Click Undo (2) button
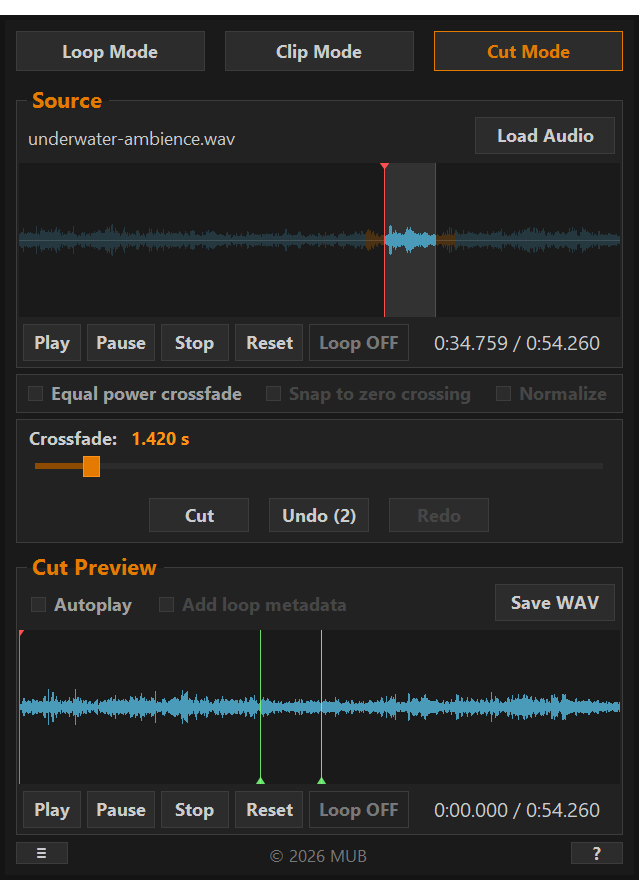Screen dimensions: 639x895 [319, 515]
